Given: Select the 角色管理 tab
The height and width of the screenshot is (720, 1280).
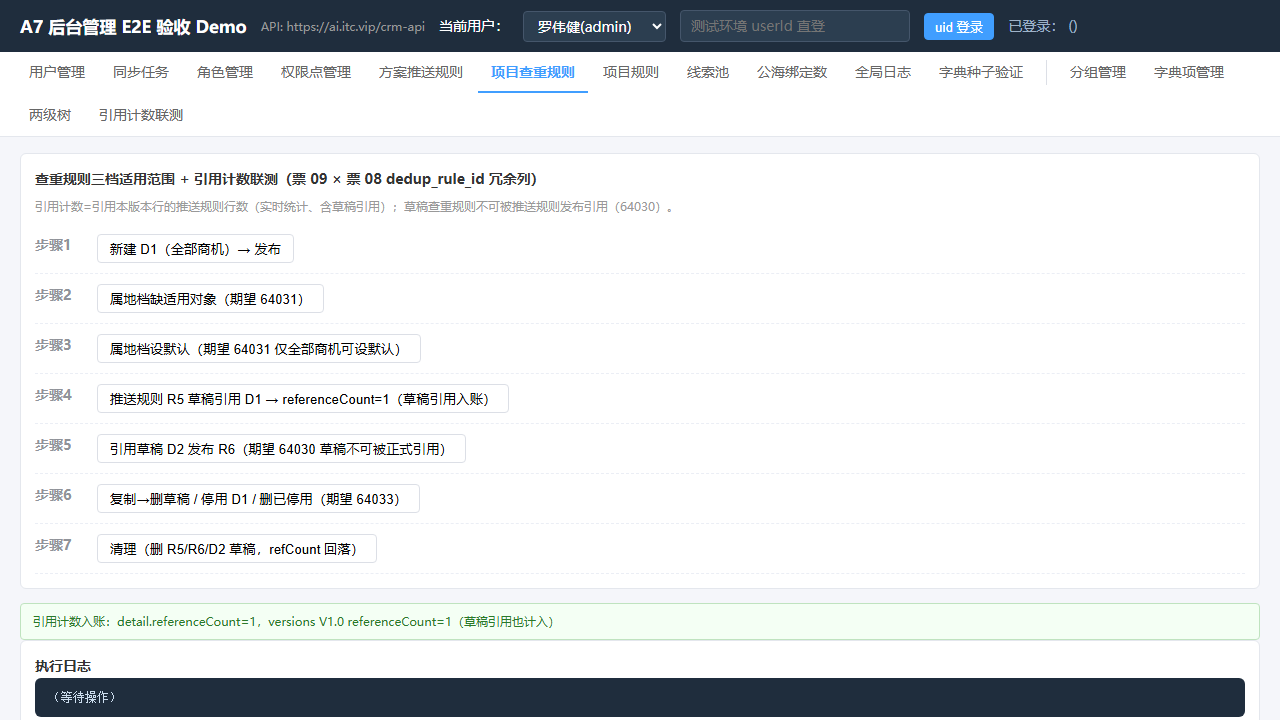Looking at the screenshot, I should tap(225, 72).
